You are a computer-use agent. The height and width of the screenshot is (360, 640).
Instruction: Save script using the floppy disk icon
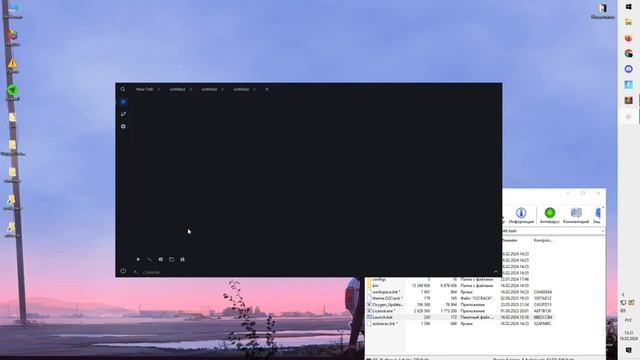click(x=182, y=259)
